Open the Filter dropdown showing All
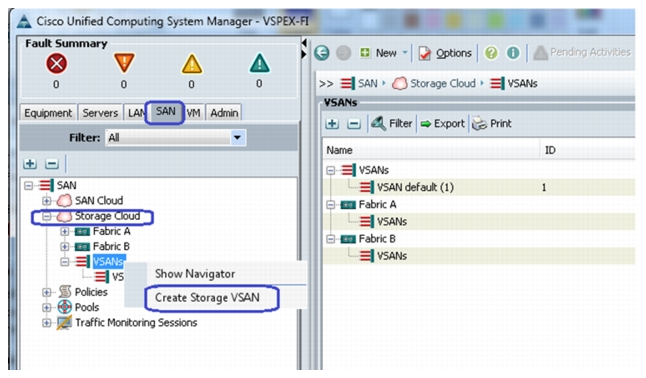Image resolution: width=646 pixels, height=378 pixels. coord(176,138)
